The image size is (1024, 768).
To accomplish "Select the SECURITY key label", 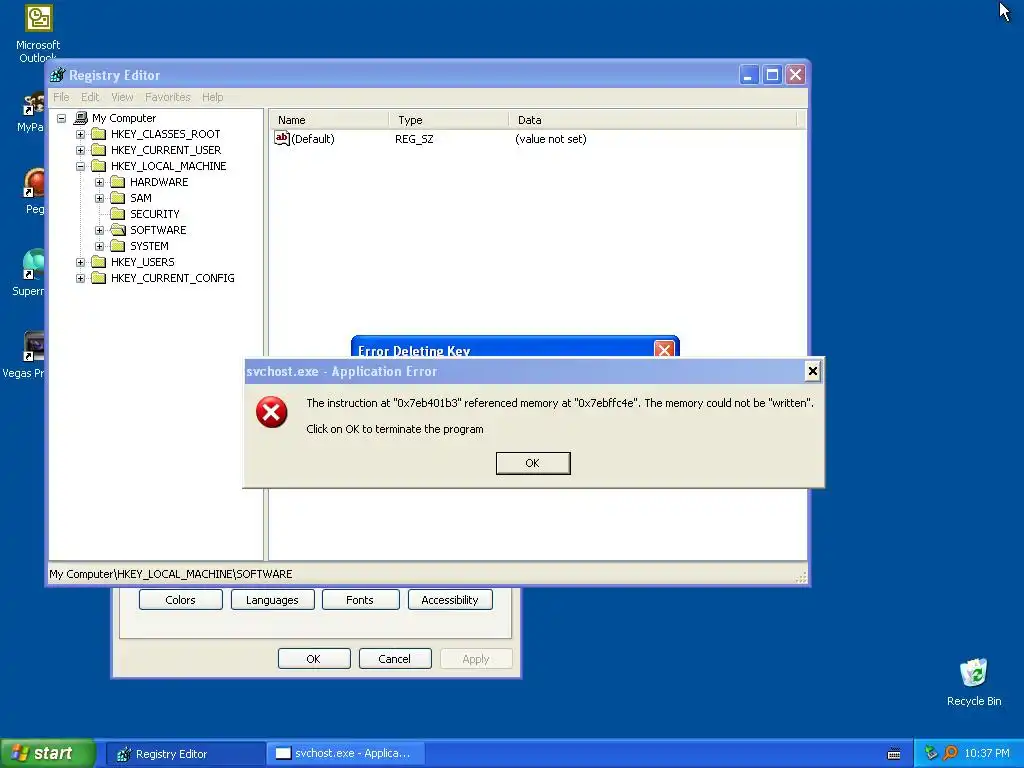I will tap(155, 214).
